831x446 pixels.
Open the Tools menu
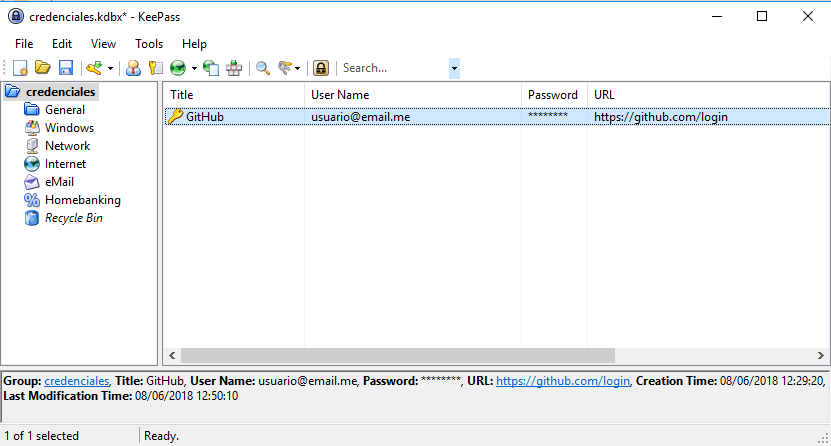click(x=149, y=44)
